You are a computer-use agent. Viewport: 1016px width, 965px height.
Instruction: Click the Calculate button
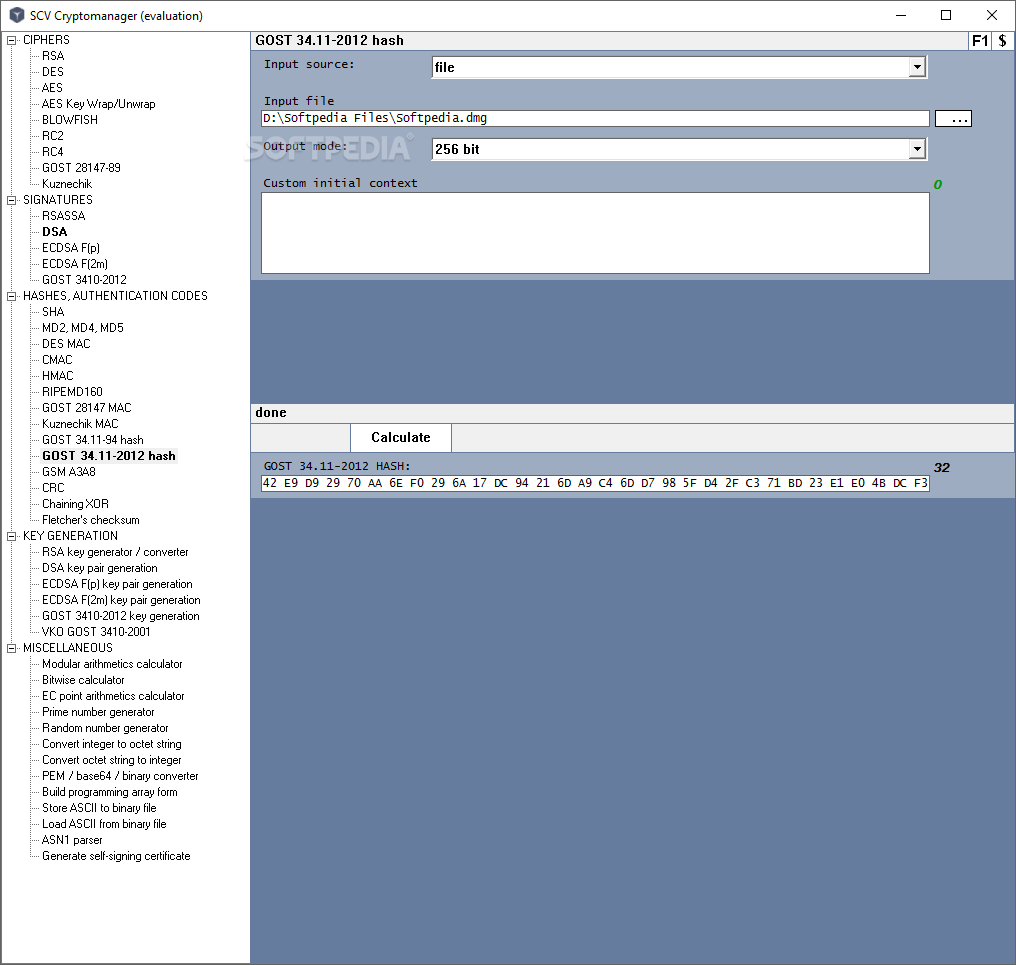pyautogui.click(x=400, y=437)
